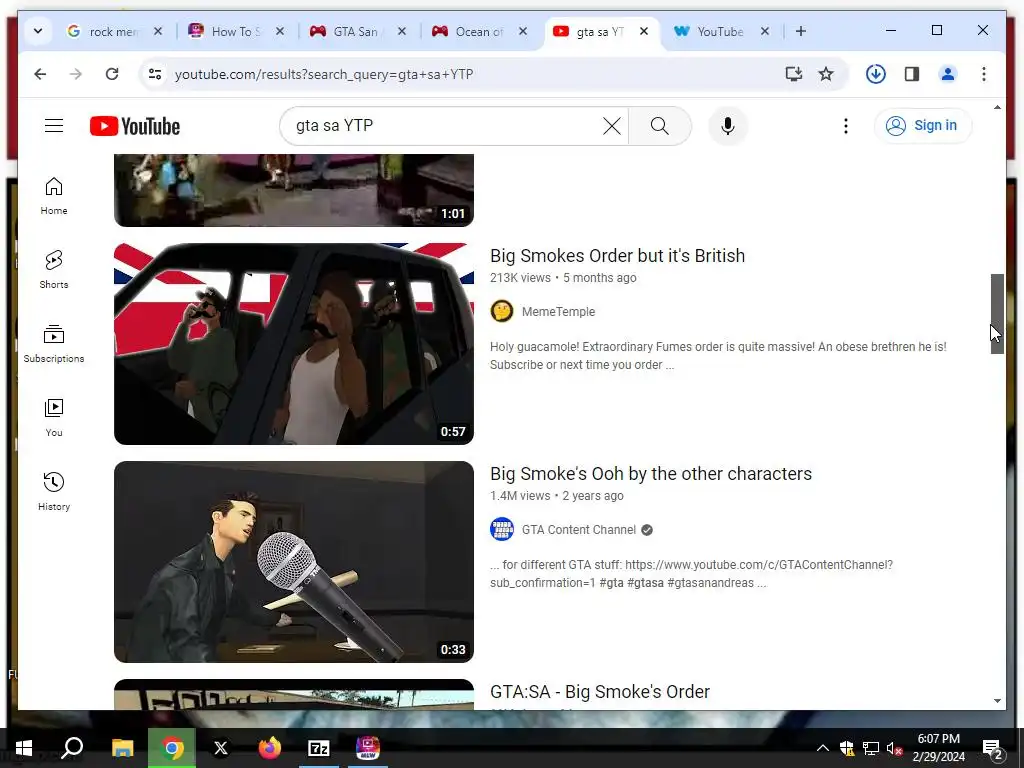Click the page vertical scrollbar thumb
The width and height of the screenshot is (1024, 768).
coord(997,313)
